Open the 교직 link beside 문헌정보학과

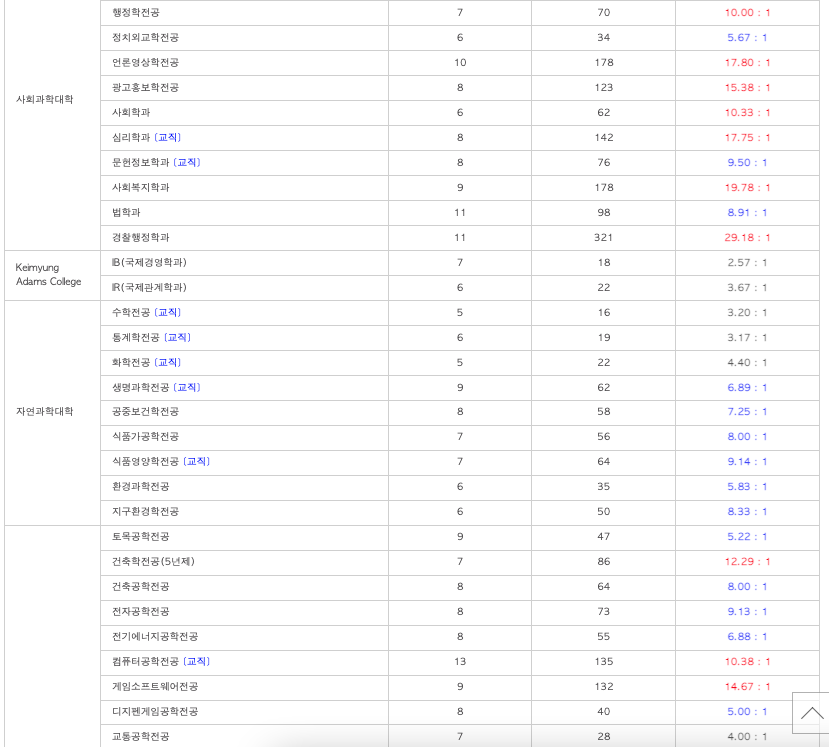tap(187, 162)
